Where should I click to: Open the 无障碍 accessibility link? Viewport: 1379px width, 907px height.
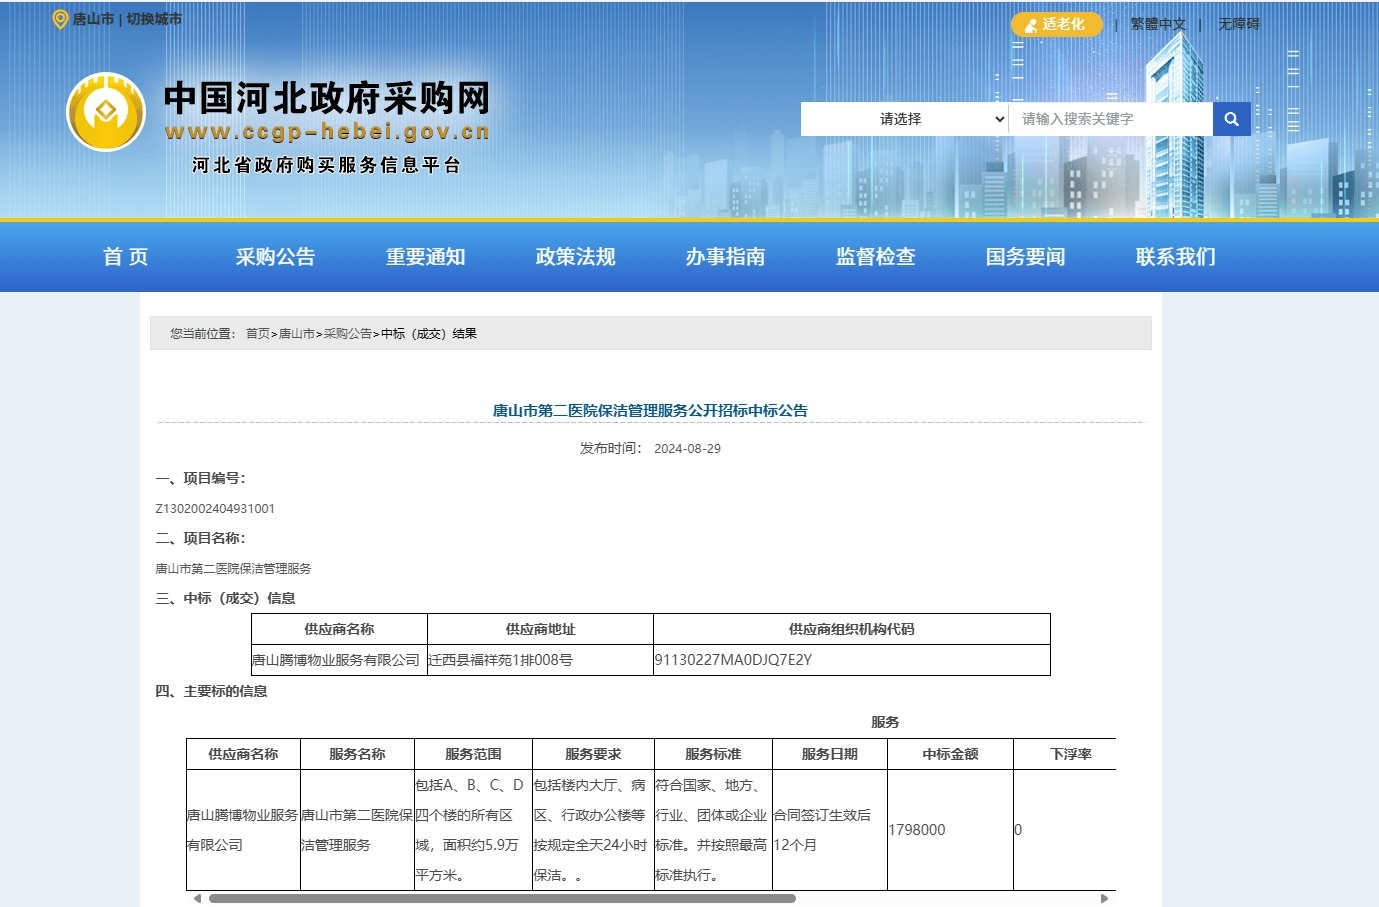click(1239, 24)
